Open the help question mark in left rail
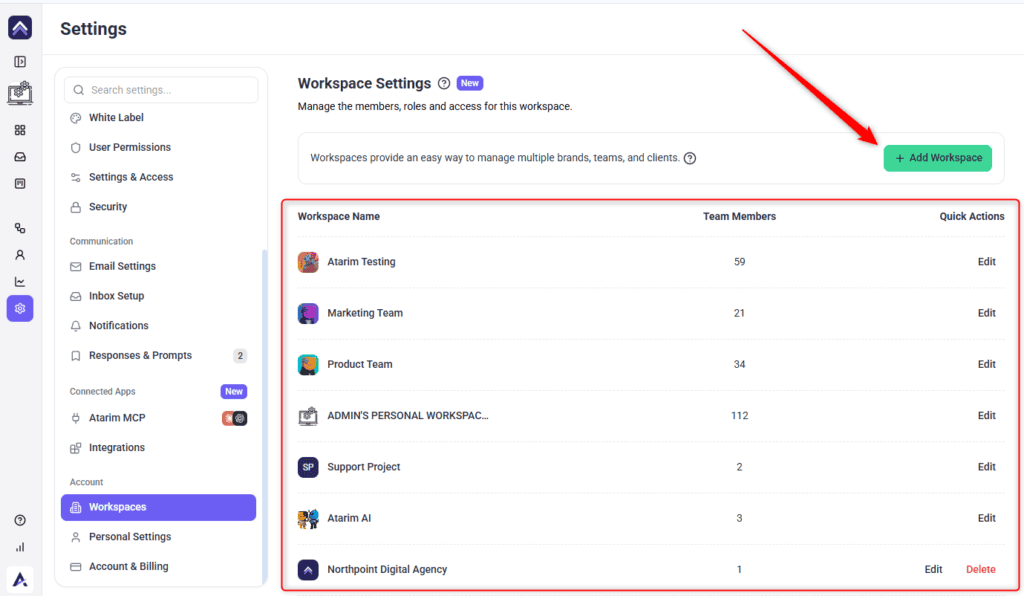This screenshot has width=1024, height=596. click(x=20, y=520)
